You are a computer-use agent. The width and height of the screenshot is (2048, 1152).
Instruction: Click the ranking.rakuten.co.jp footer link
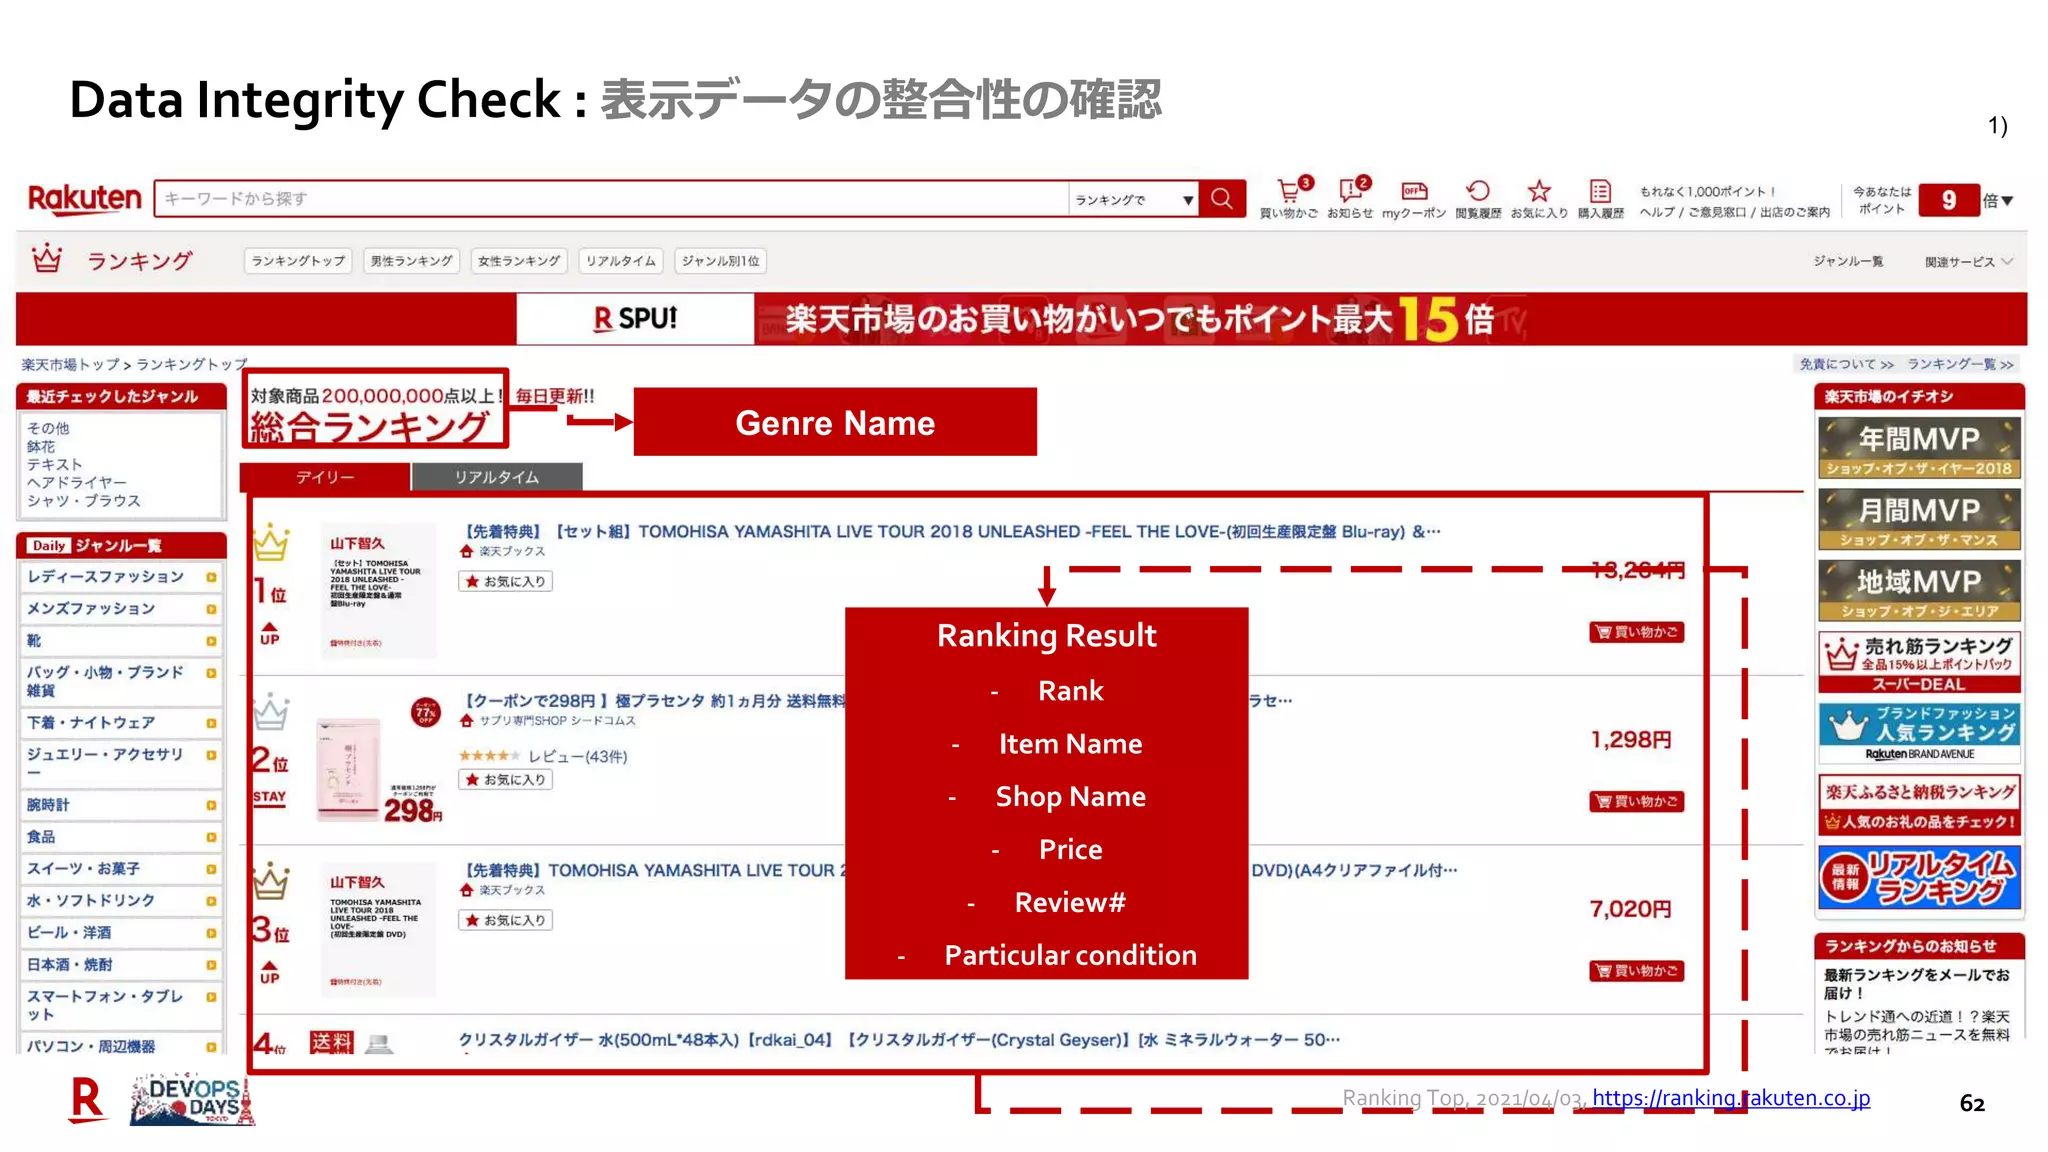point(1731,1098)
